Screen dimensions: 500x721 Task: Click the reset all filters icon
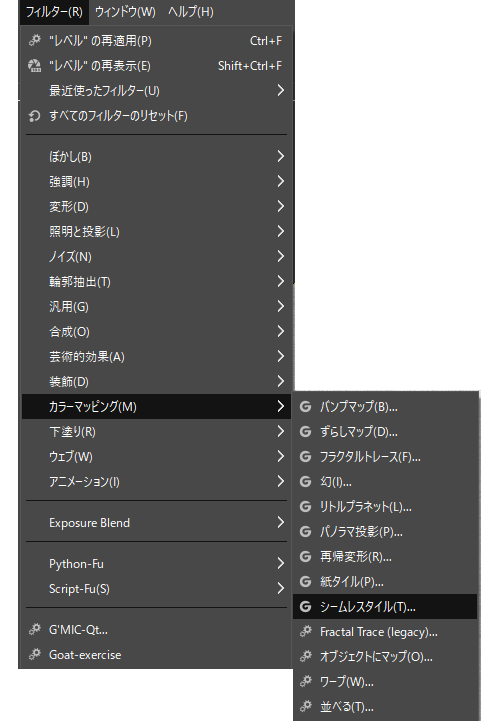(x=34, y=116)
